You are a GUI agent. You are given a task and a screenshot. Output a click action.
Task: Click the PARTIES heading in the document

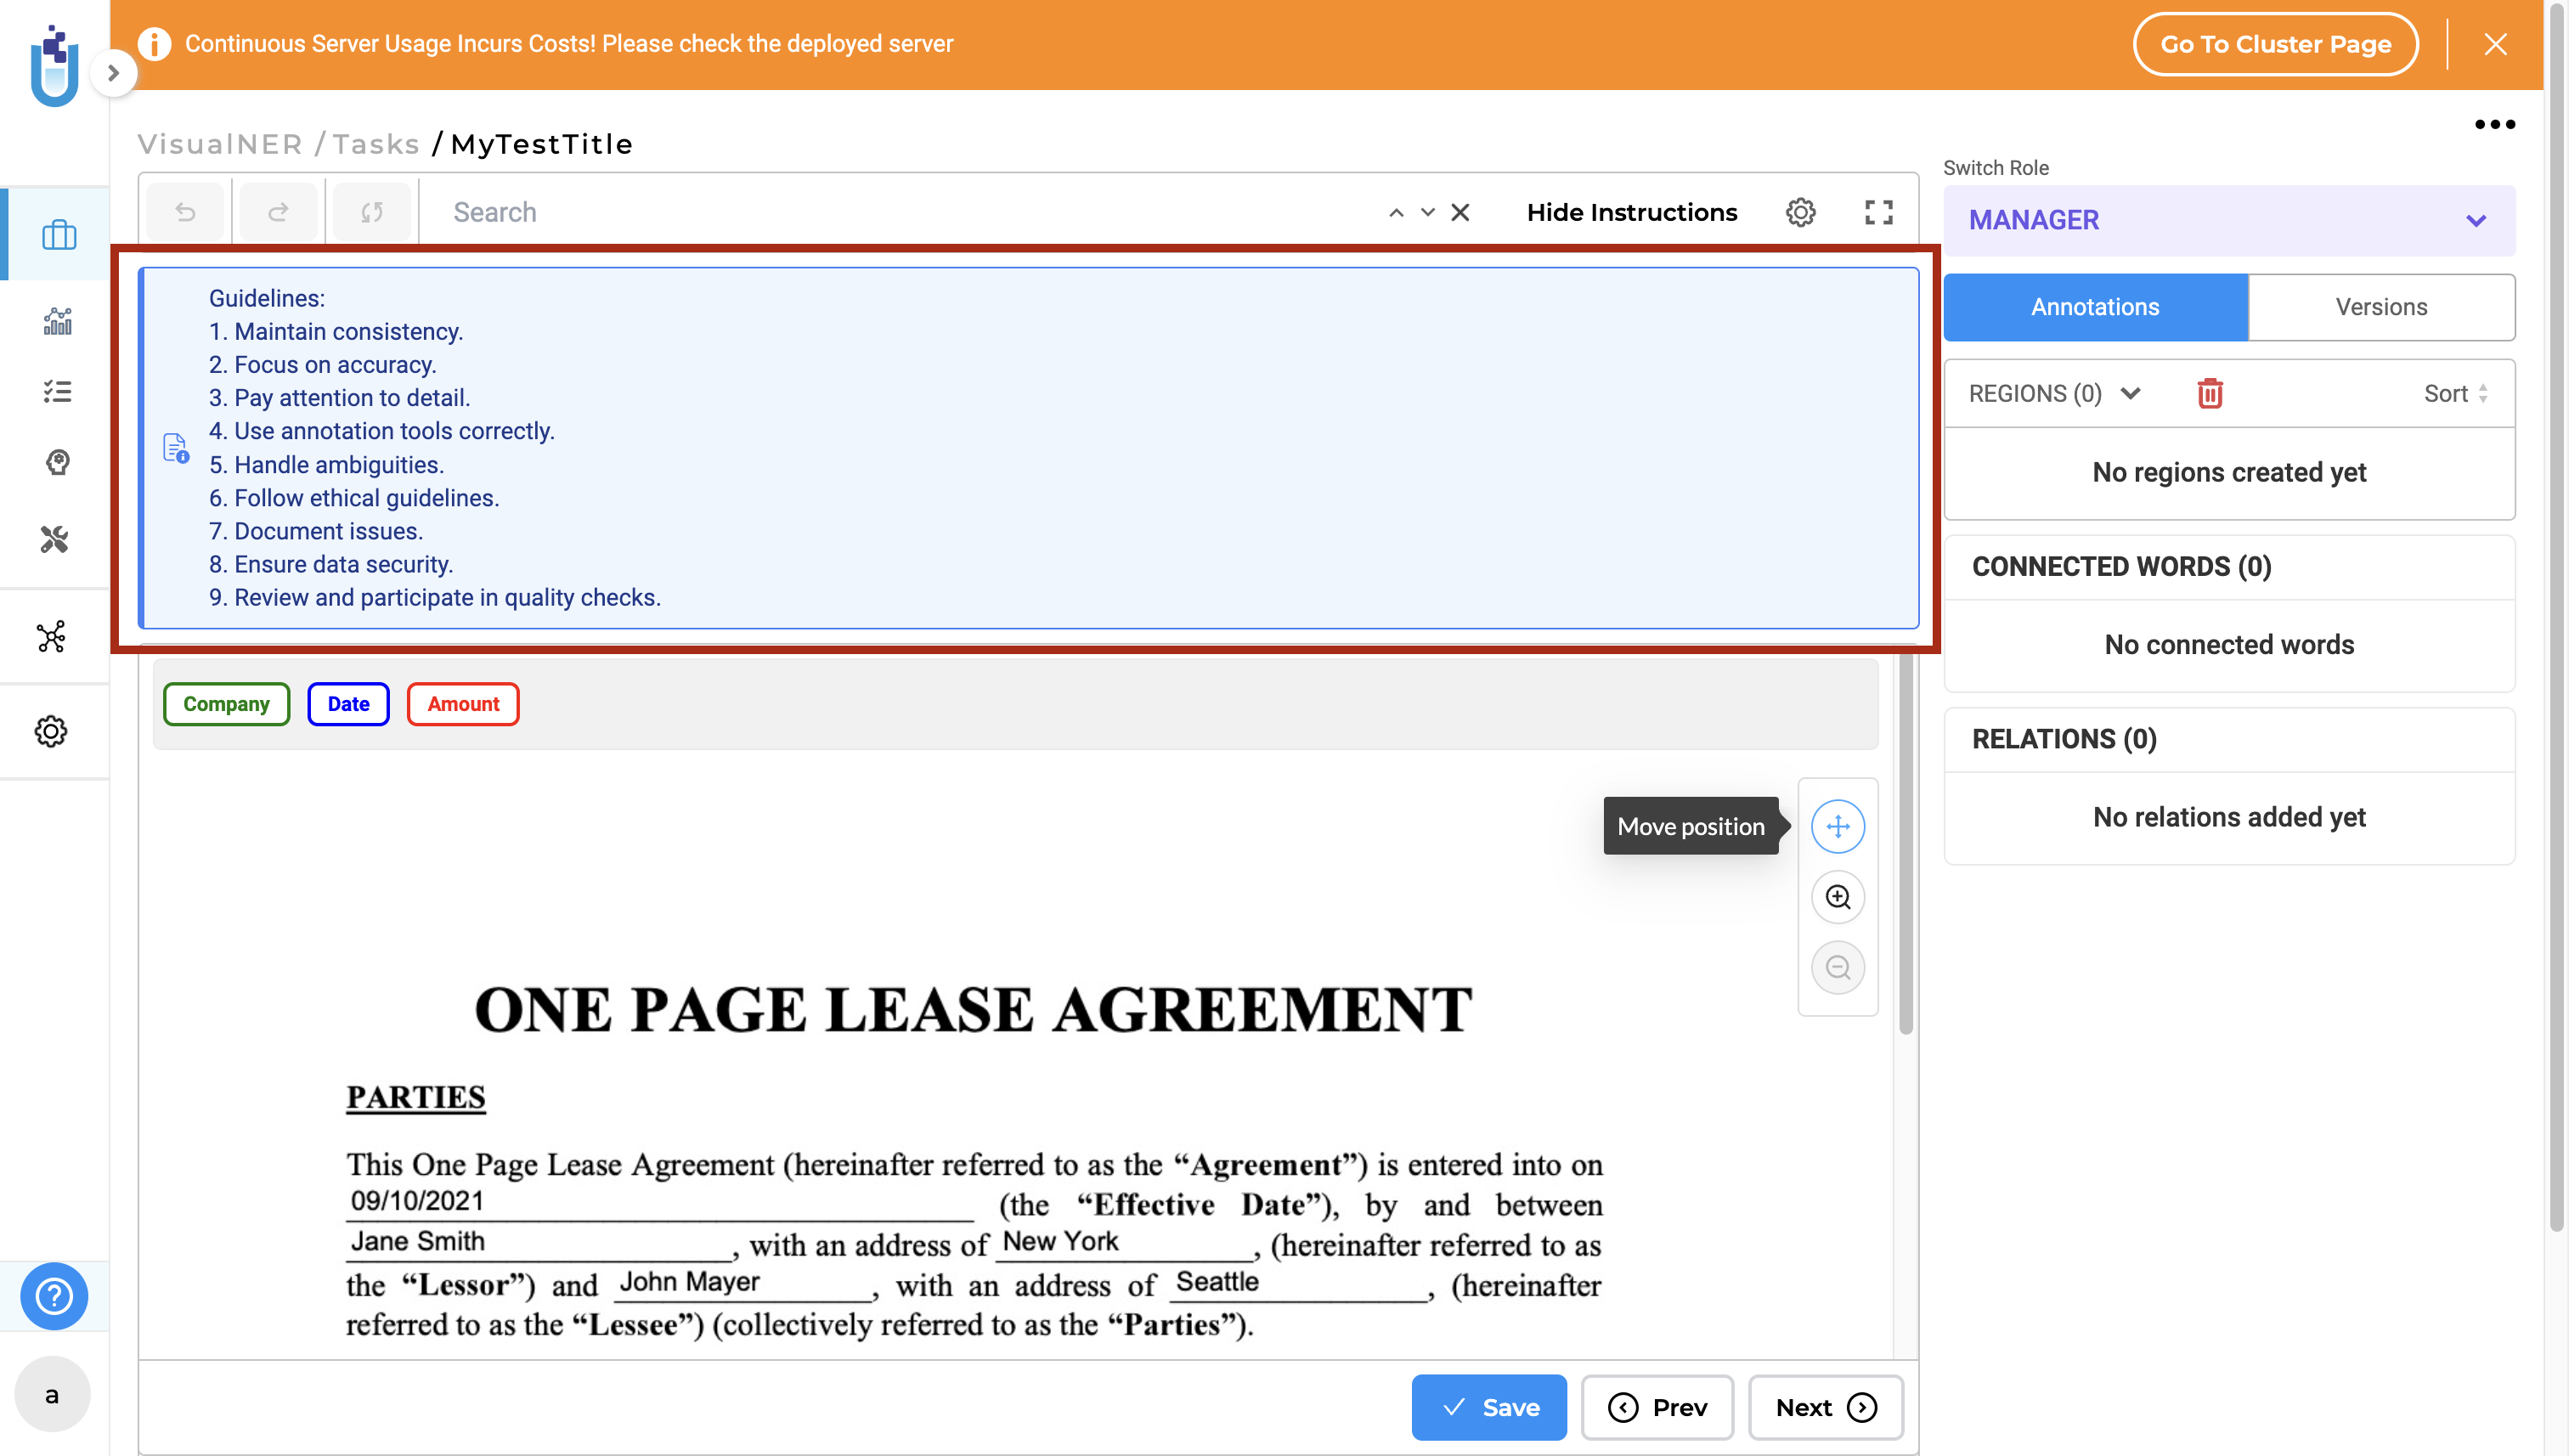416,1097
